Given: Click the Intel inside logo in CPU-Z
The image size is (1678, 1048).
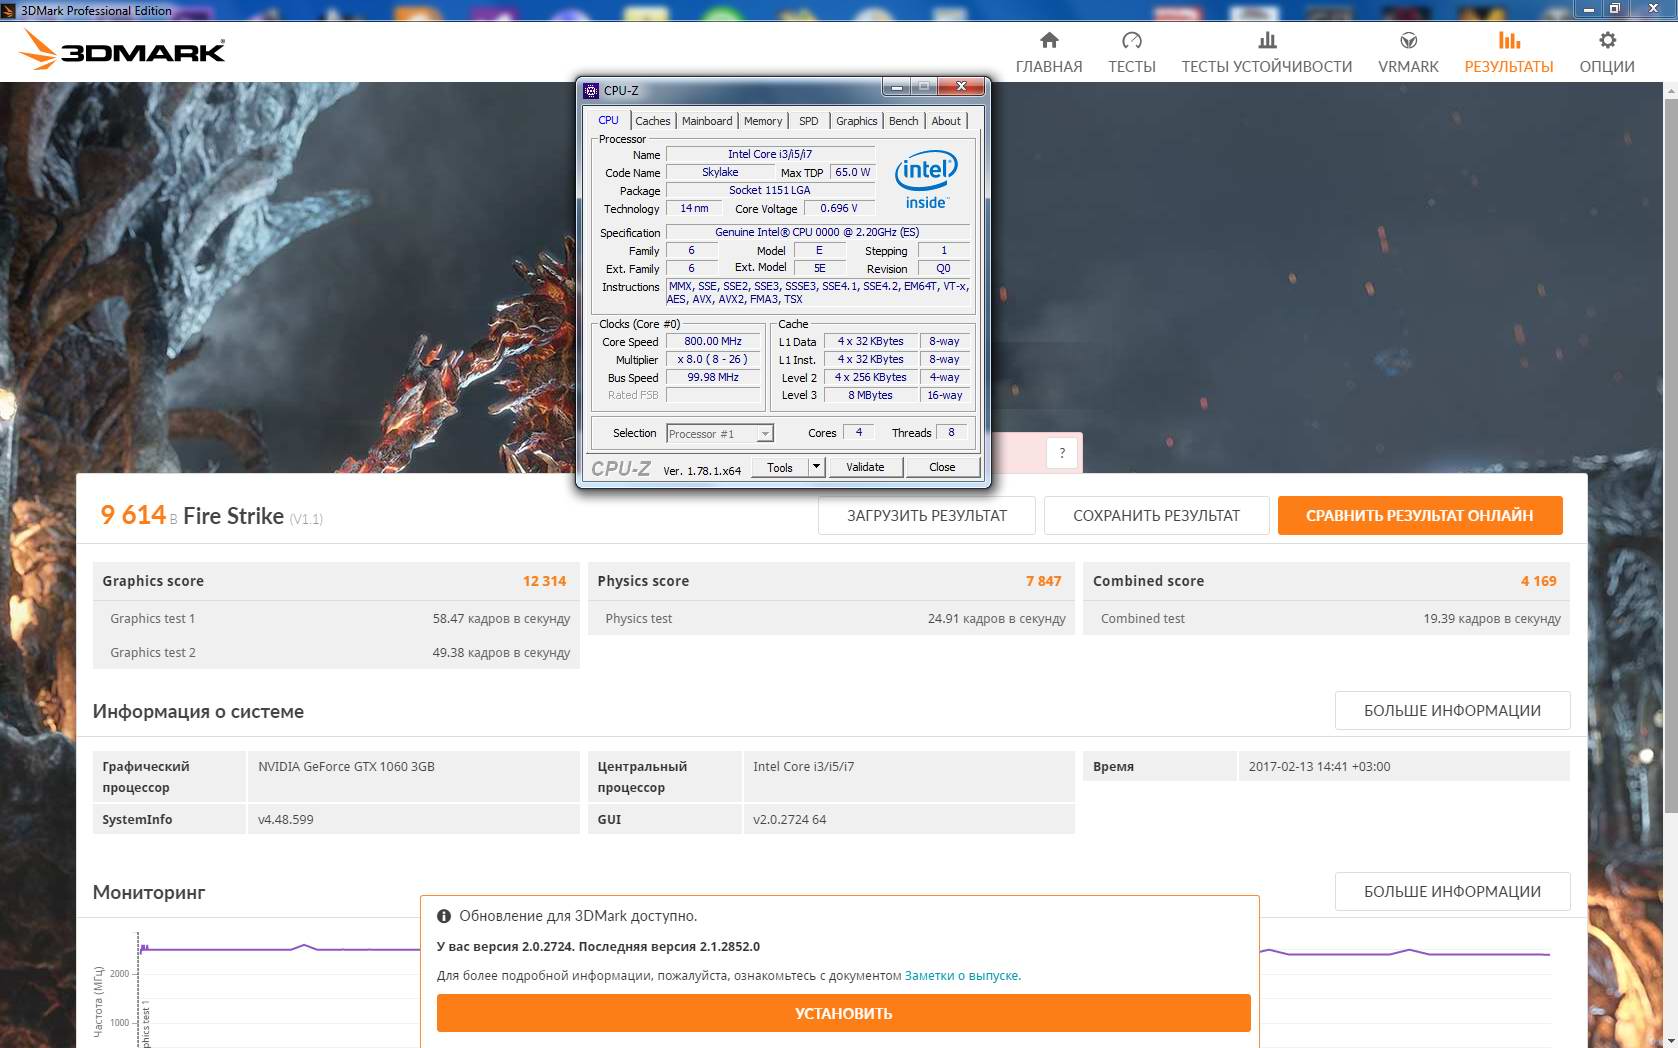Looking at the screenshot, I should tap(926, 179).
